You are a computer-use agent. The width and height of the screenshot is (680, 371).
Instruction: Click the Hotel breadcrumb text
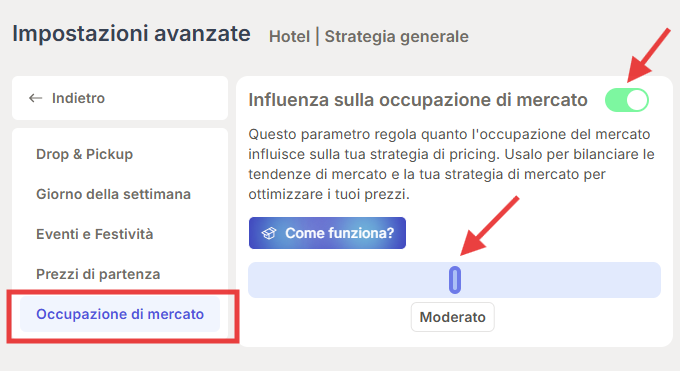pos(289,36)
